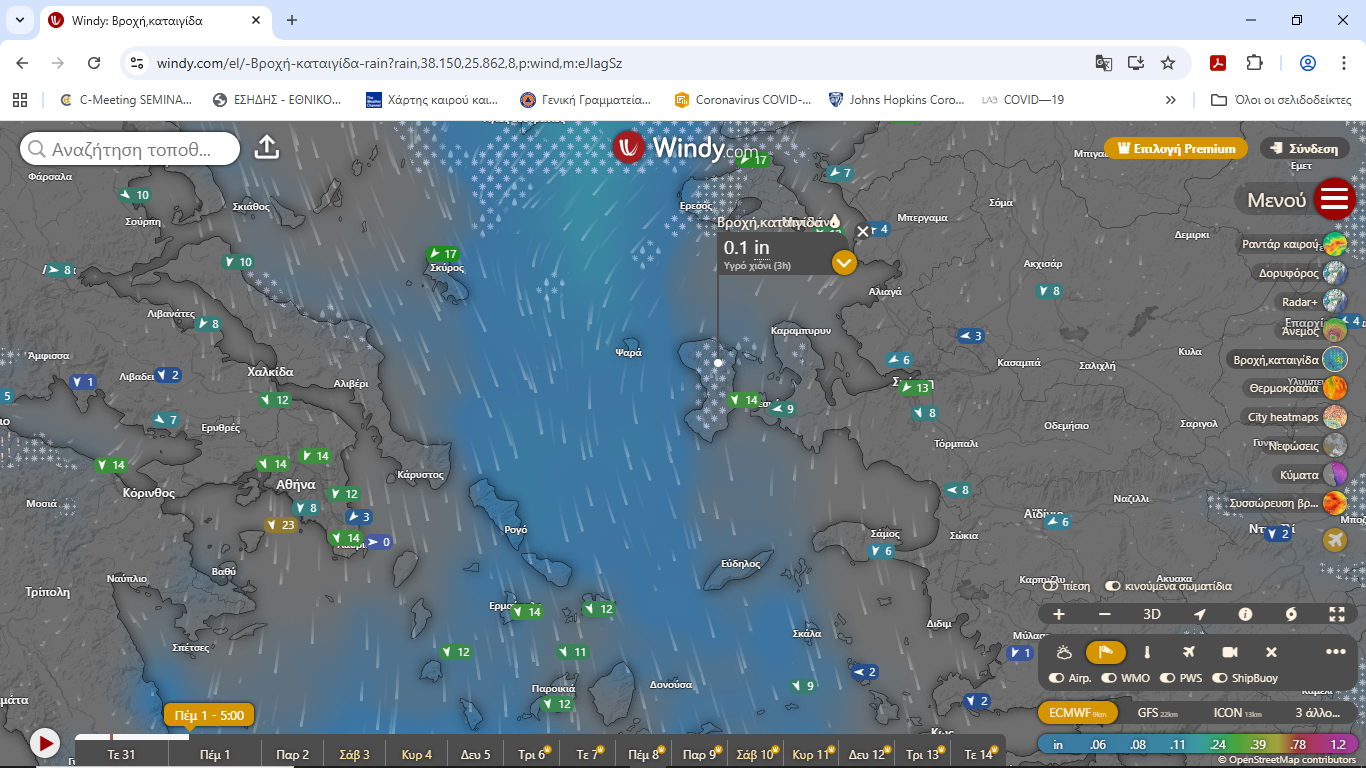1366x768 pixels.
Task: Click the Αναζήτηση τοποθ... search field
Action: [x=130, y=149]
